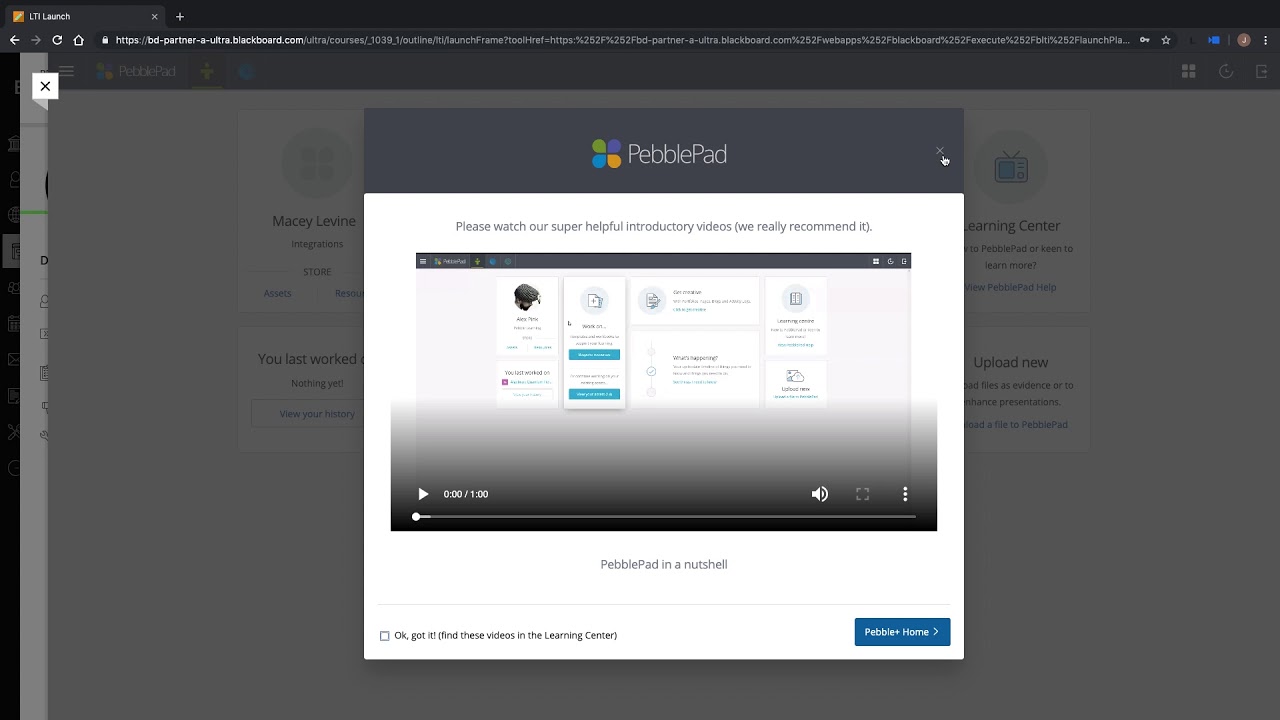Open the Blackboard calendar icon

pos(13,323)
